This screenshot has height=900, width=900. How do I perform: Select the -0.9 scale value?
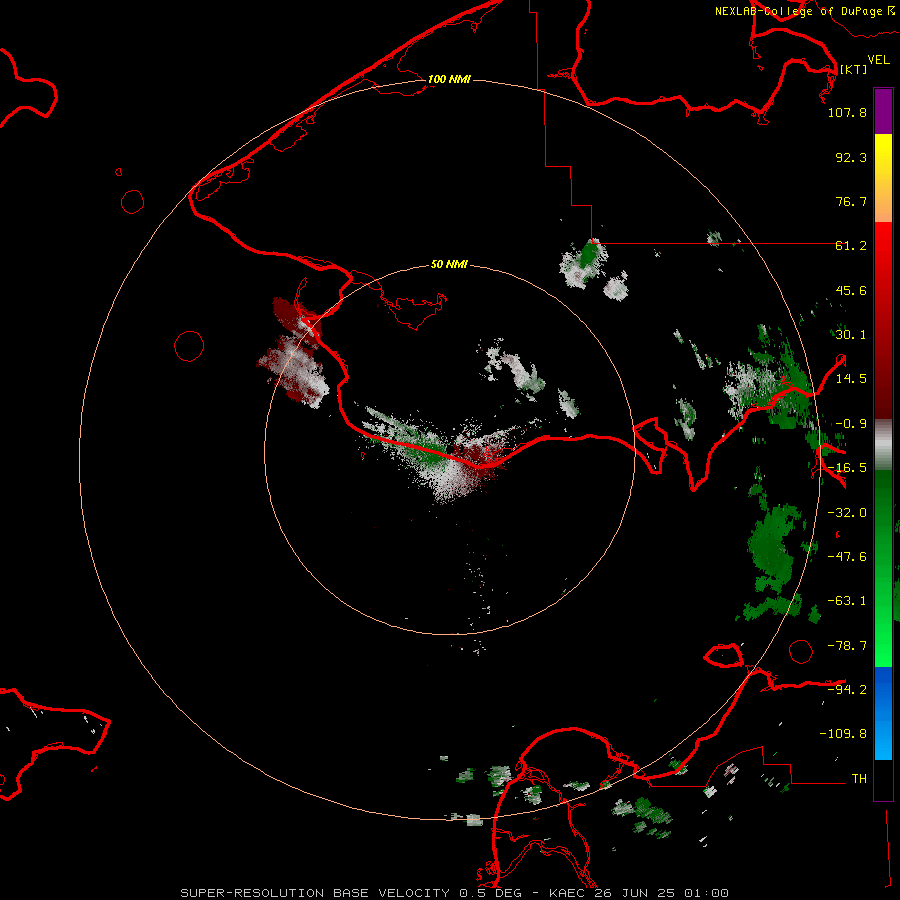tap(851, 424)
